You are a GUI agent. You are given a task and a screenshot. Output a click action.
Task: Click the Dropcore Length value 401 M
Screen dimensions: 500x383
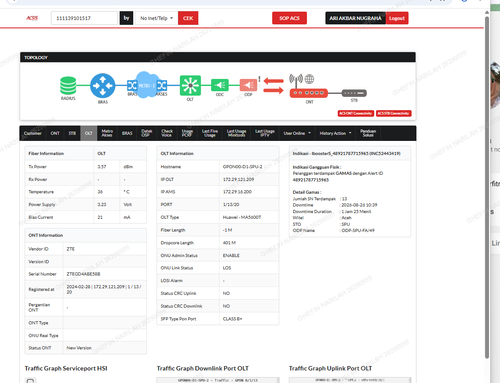229,243
